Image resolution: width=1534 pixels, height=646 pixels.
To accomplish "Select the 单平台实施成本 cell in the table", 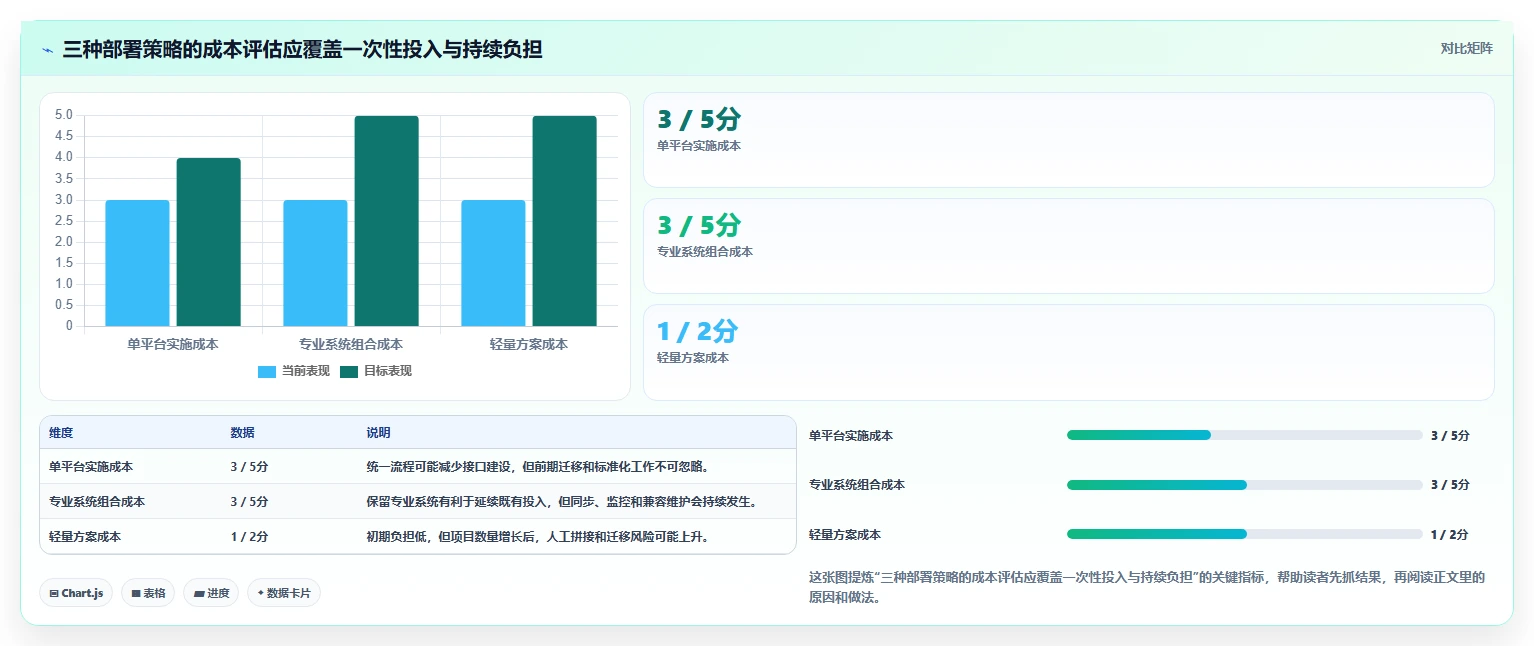I will (x=91, y=467).
